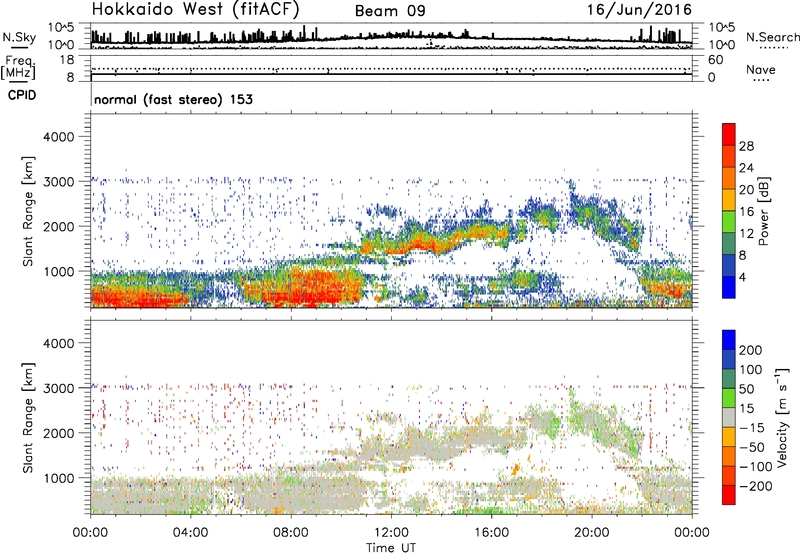Select the '3000' tick of the velocity panel
This screenshot has height=554, width=800.
coord(59,388)
